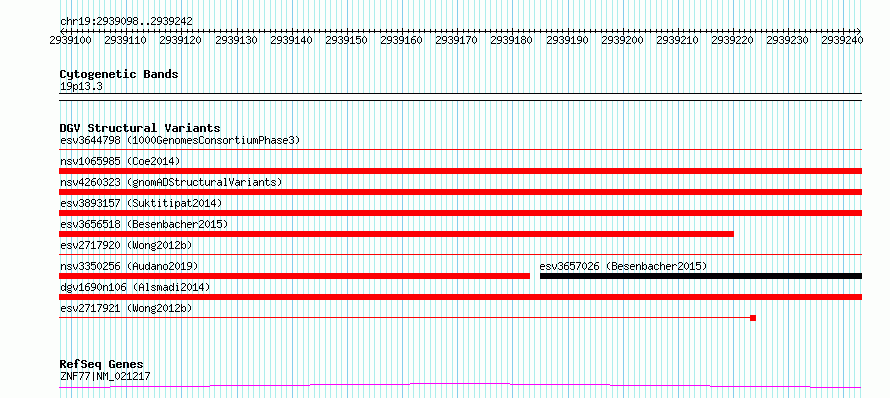
Task: Select the magenta ZNF77 gene track line
Action: pos(460,386)
